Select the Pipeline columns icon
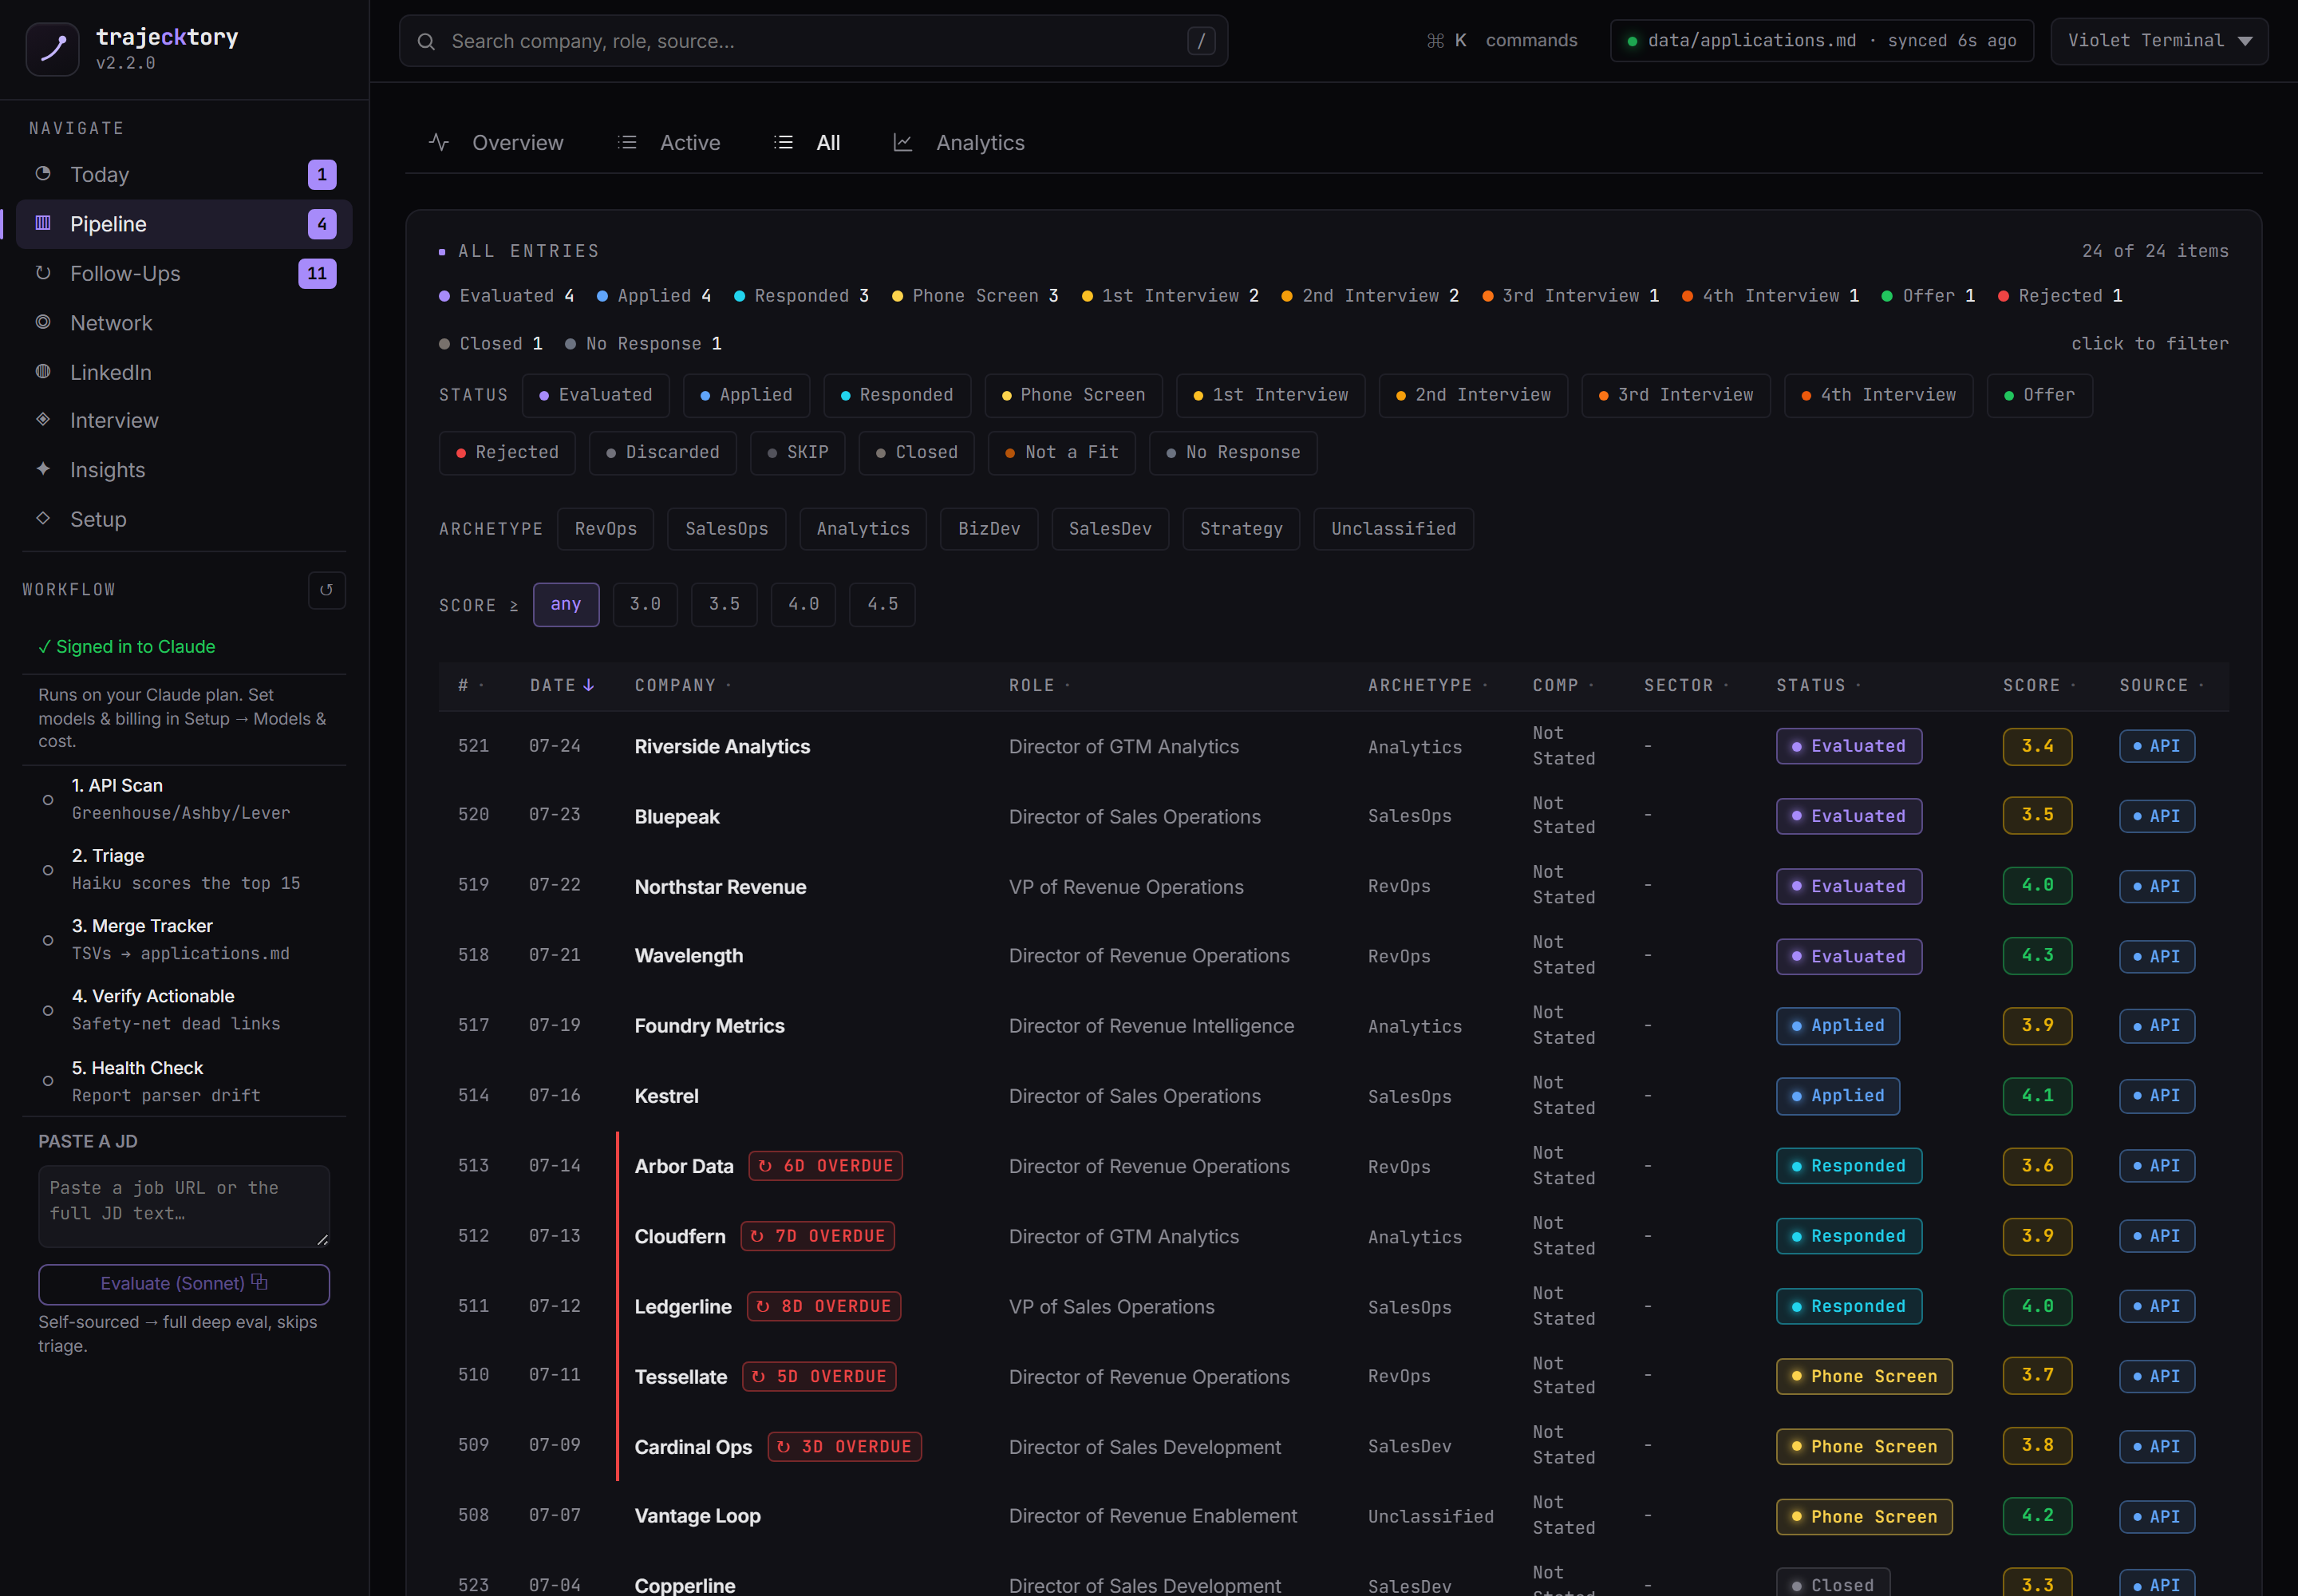The width and height of the screenshot is (2298, 1596). (x=43, y=223)
